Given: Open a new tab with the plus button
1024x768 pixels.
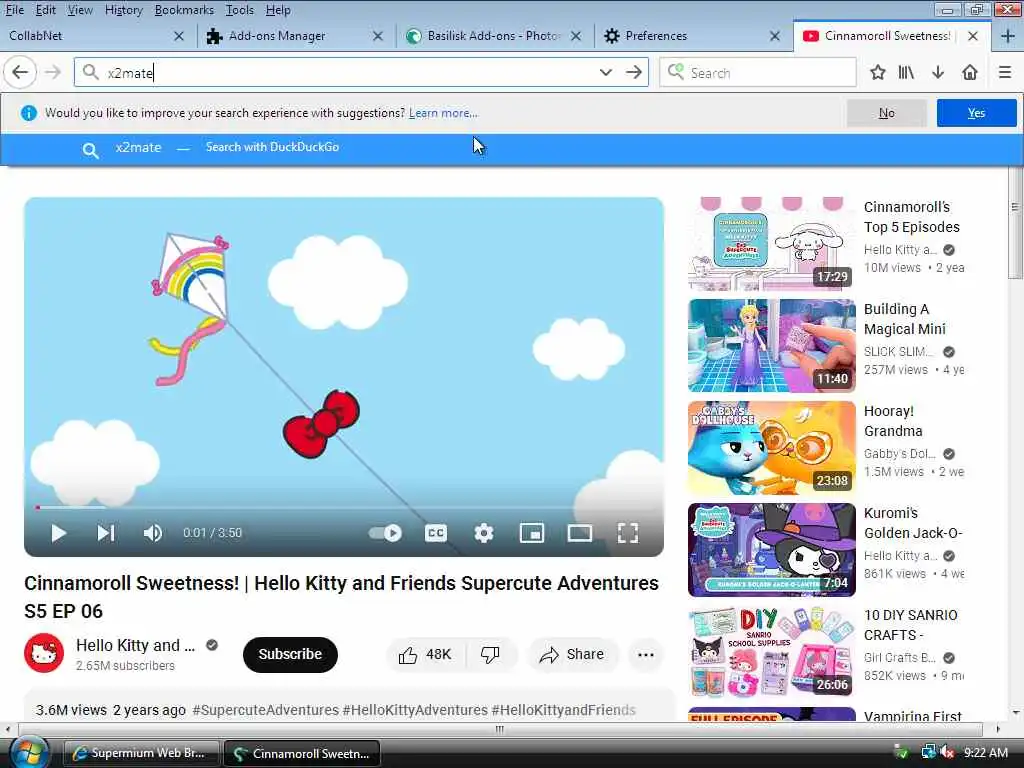Looking at the screenshot, I should (1008, 36).
